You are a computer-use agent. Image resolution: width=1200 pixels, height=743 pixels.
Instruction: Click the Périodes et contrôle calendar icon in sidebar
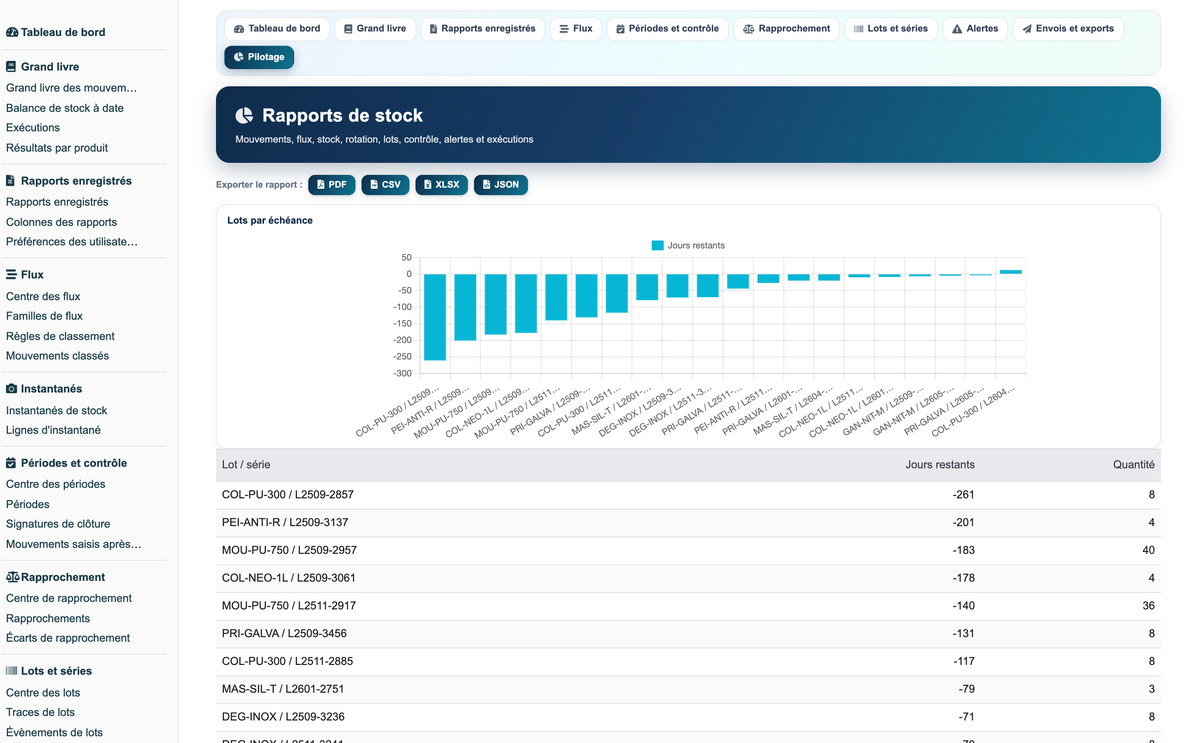(11, 463)
